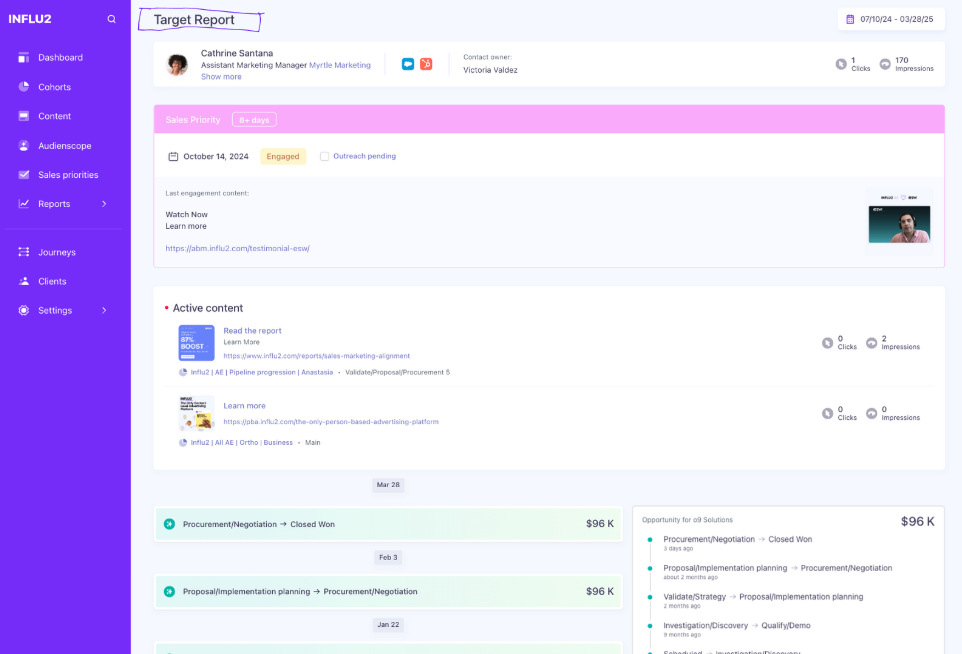Click the 87% BOOST report thumbnail

pos(196,343)
